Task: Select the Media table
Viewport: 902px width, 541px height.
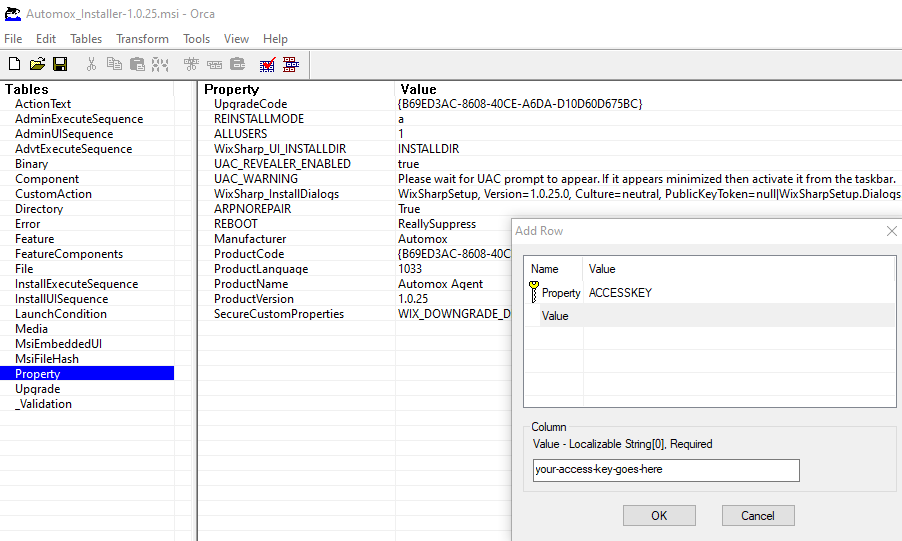Action: [x=32, y=328]
